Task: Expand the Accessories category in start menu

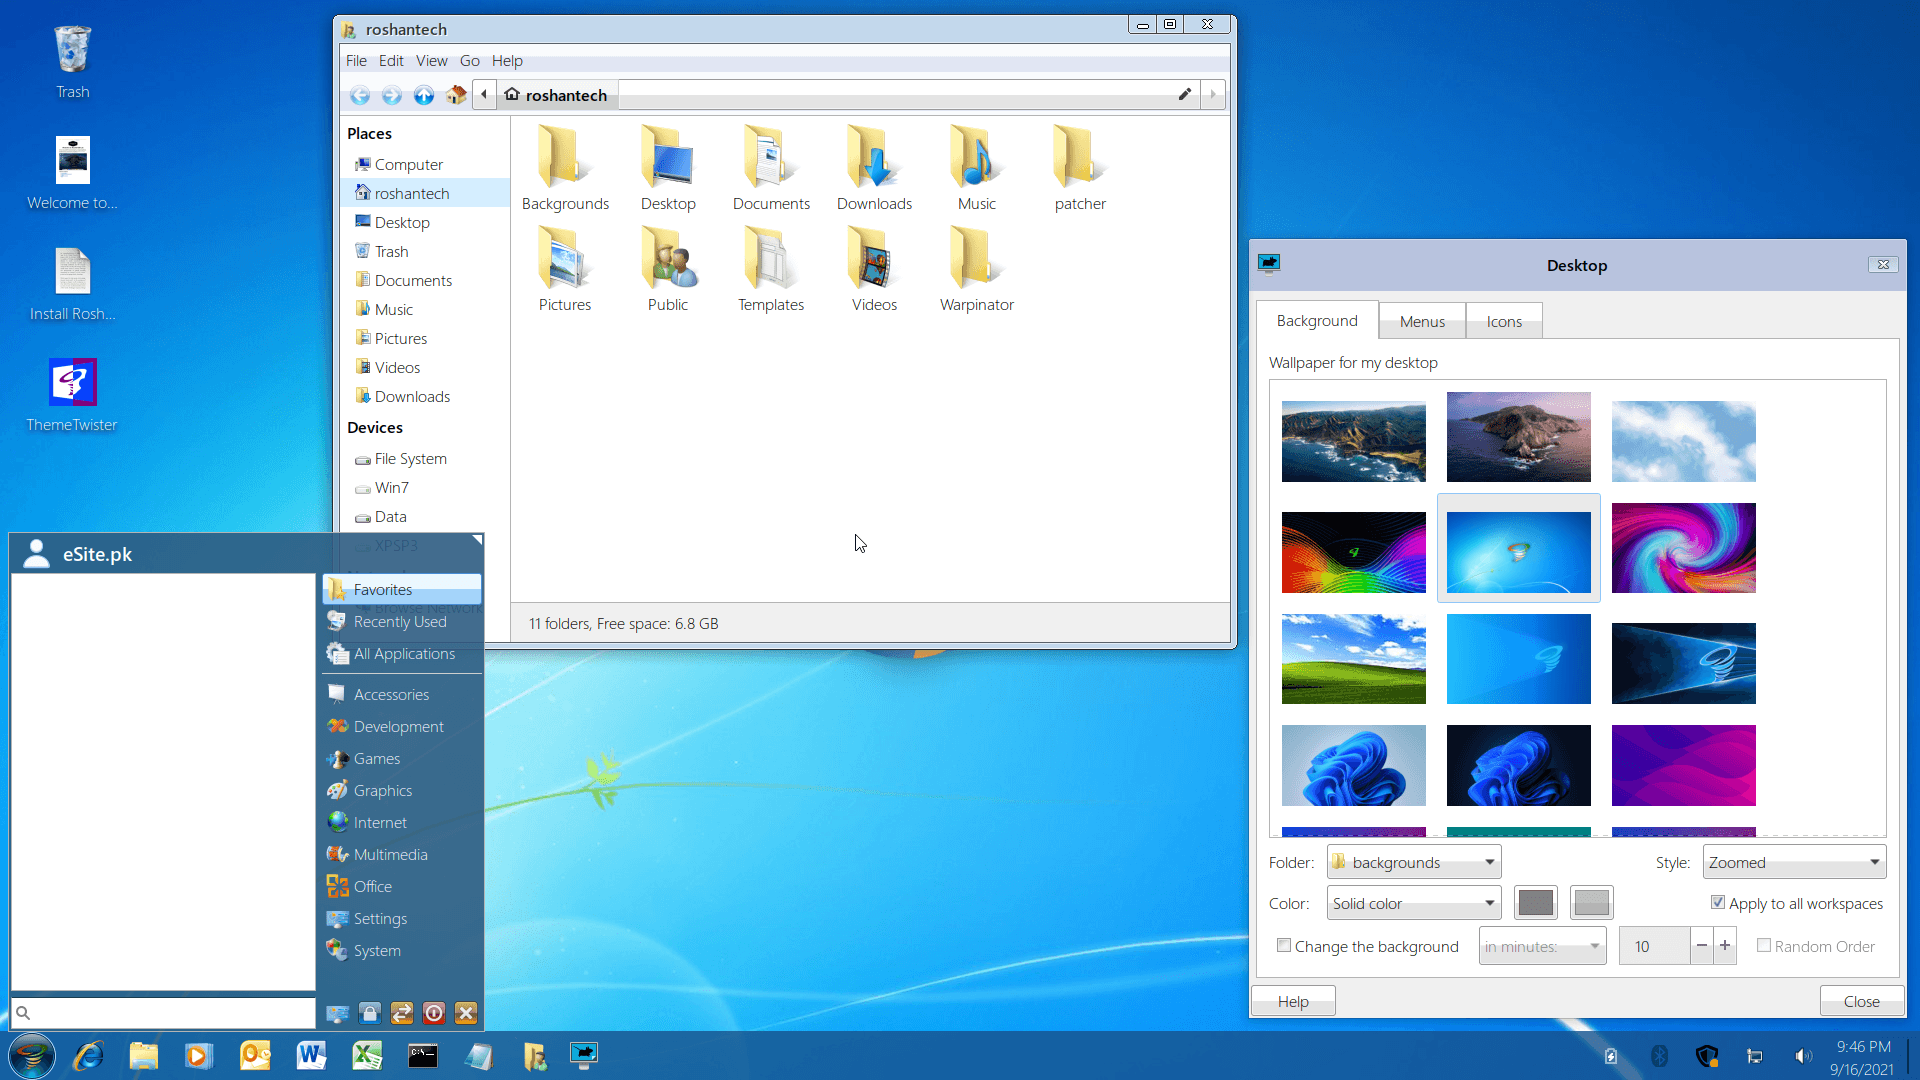Action: [x=403, y=694]
